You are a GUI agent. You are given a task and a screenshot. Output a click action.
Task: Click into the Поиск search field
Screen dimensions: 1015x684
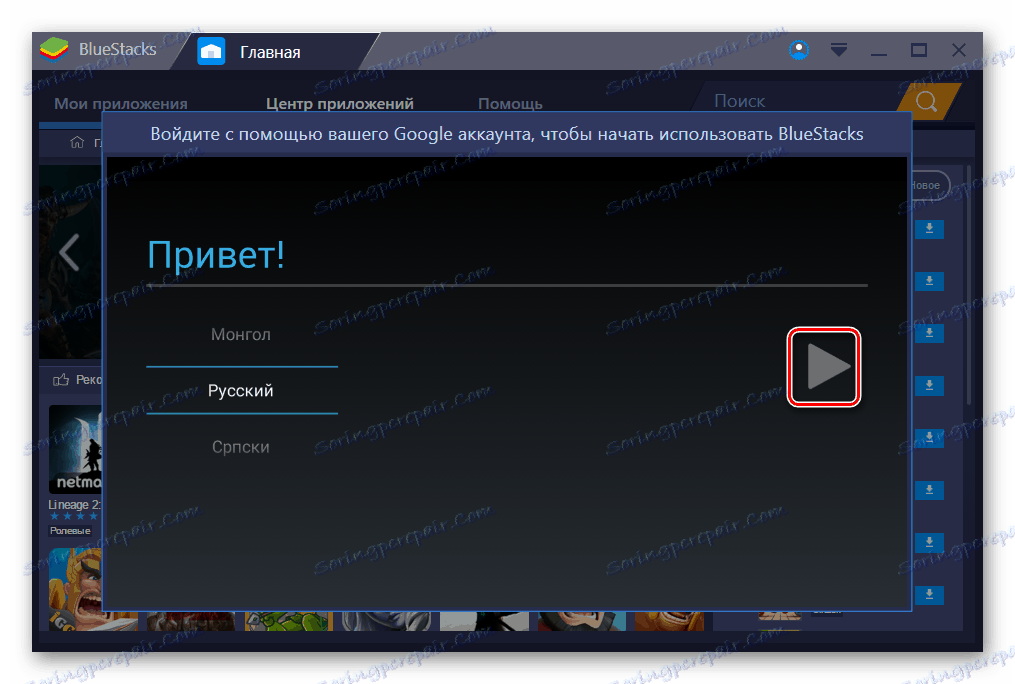tap(796, 102)
